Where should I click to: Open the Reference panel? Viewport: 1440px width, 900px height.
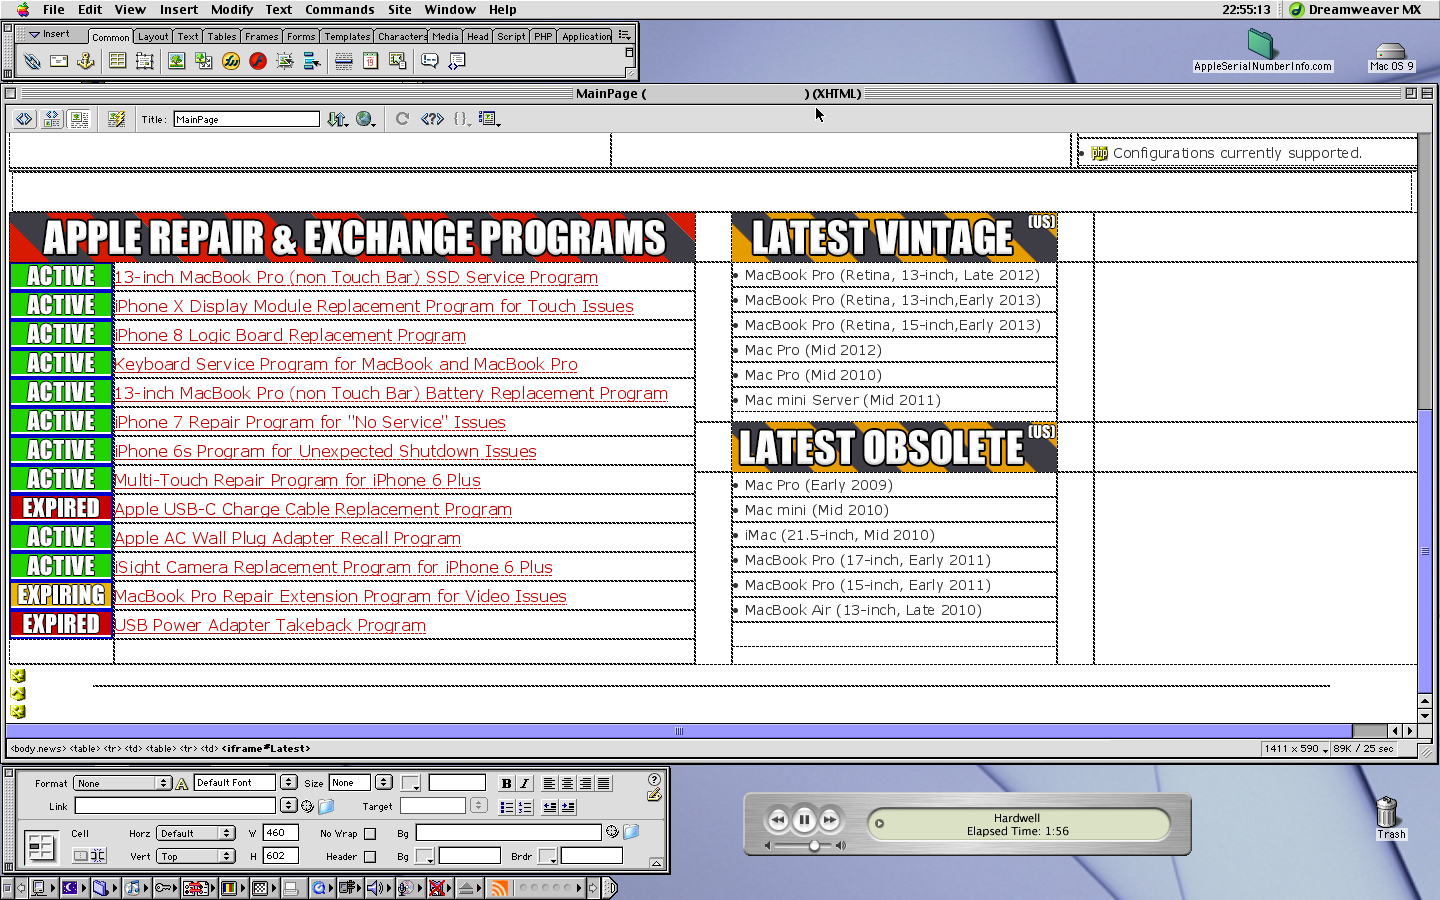pos(432,119)
